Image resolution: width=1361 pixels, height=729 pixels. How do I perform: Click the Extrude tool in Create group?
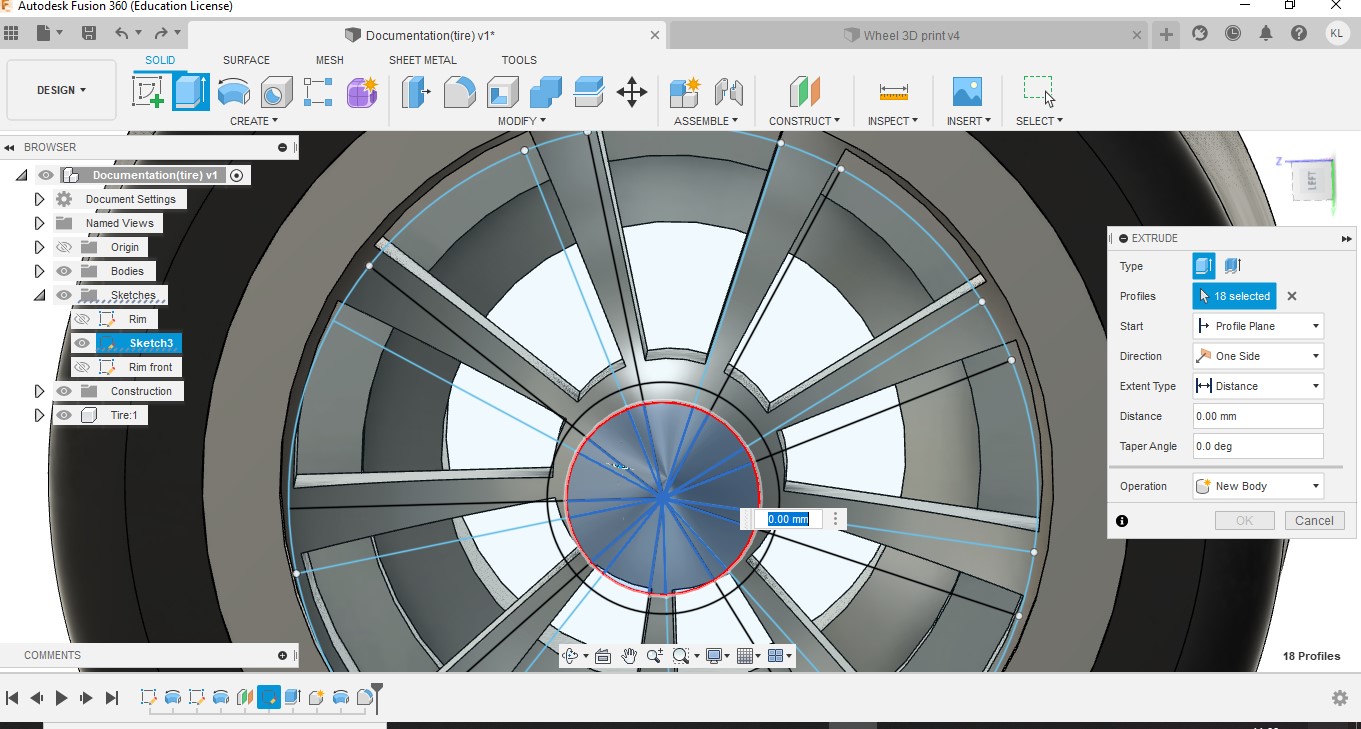pyautogui.click(x=191, y=92)
